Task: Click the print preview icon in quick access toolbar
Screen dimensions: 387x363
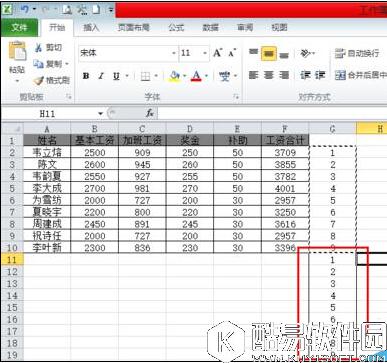Action: click(x=67, y=10)
